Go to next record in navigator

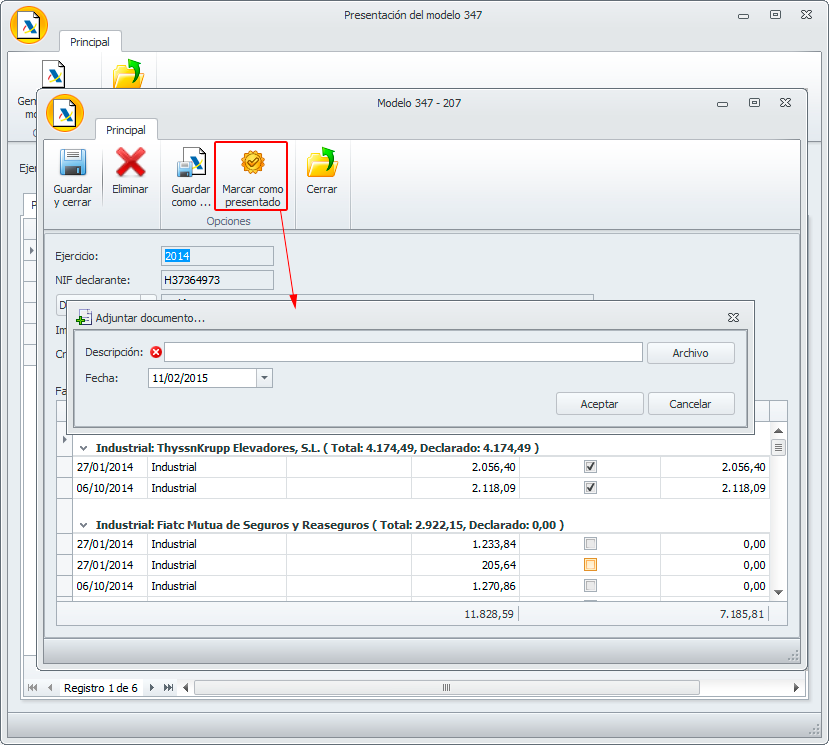tap(152, 688)
